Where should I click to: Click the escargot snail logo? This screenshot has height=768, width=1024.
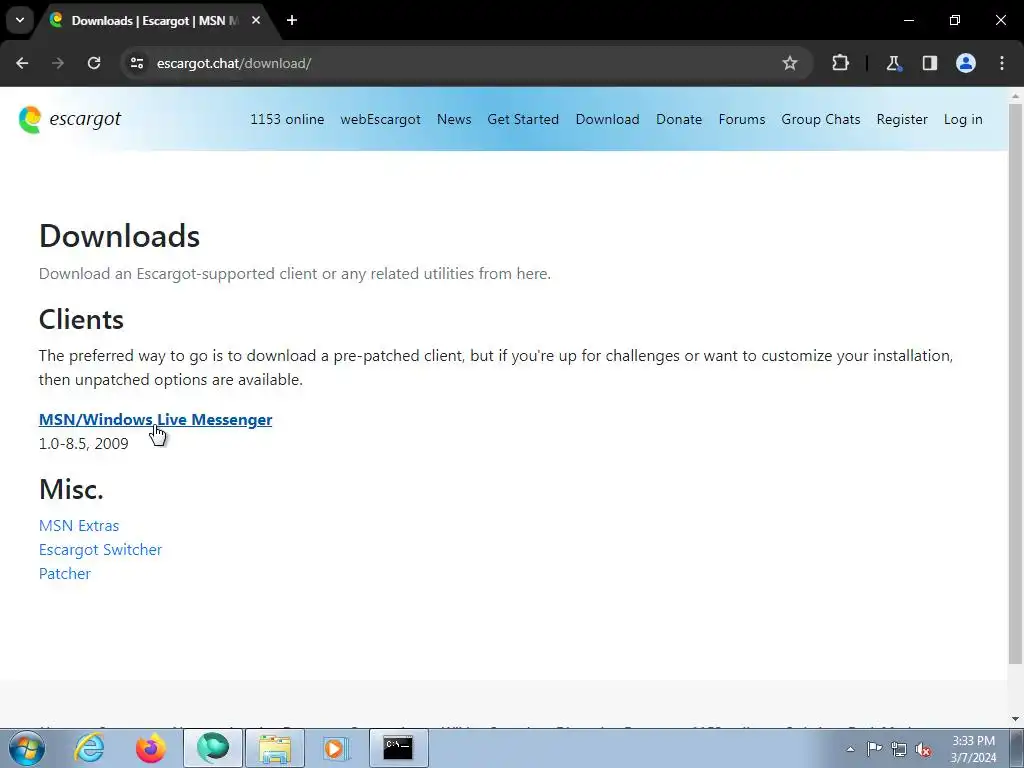click(x=30, y=120)
